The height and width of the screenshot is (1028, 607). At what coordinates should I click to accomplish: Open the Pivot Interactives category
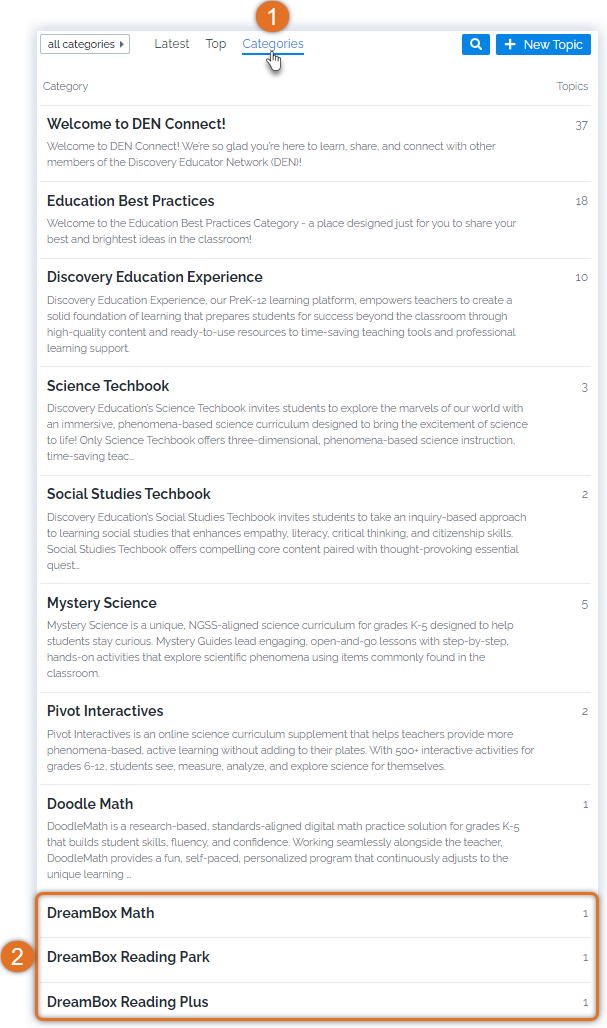point(105,711)
